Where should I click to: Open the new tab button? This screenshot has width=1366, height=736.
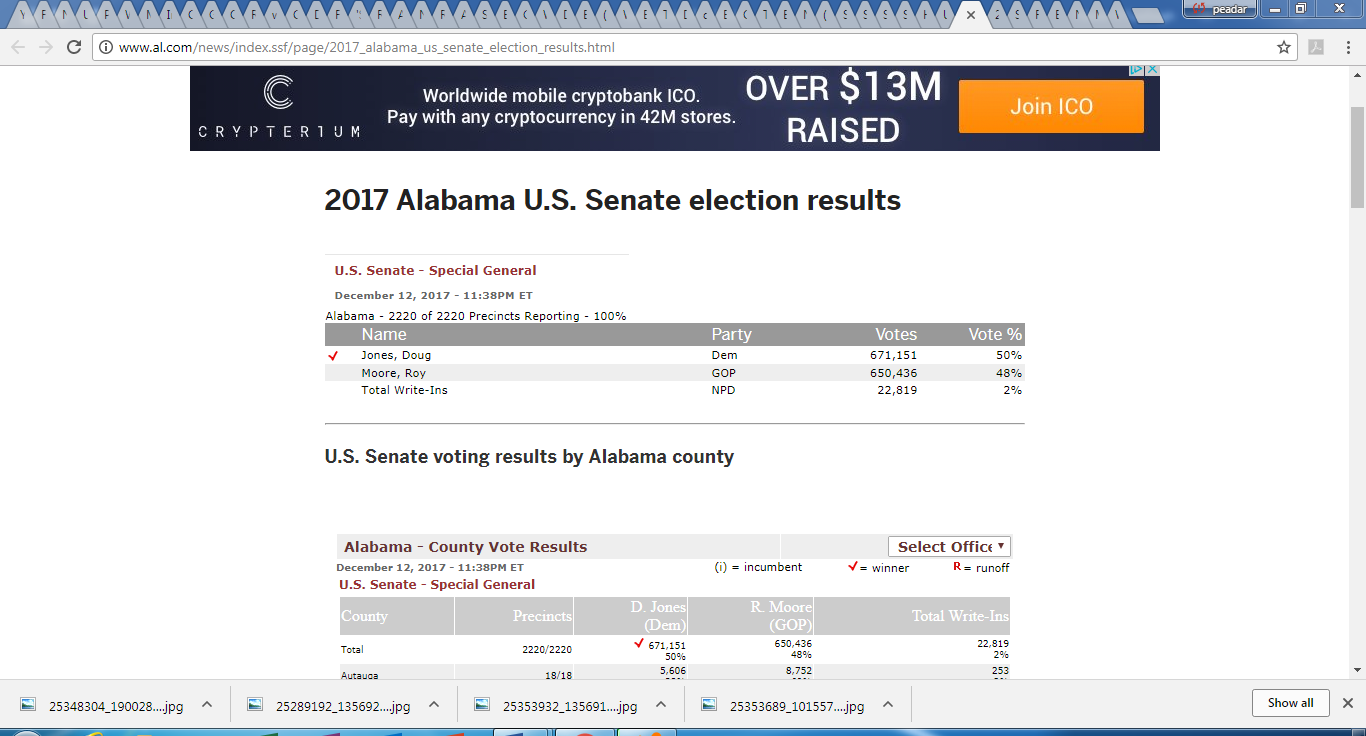tap(1146, 15)
